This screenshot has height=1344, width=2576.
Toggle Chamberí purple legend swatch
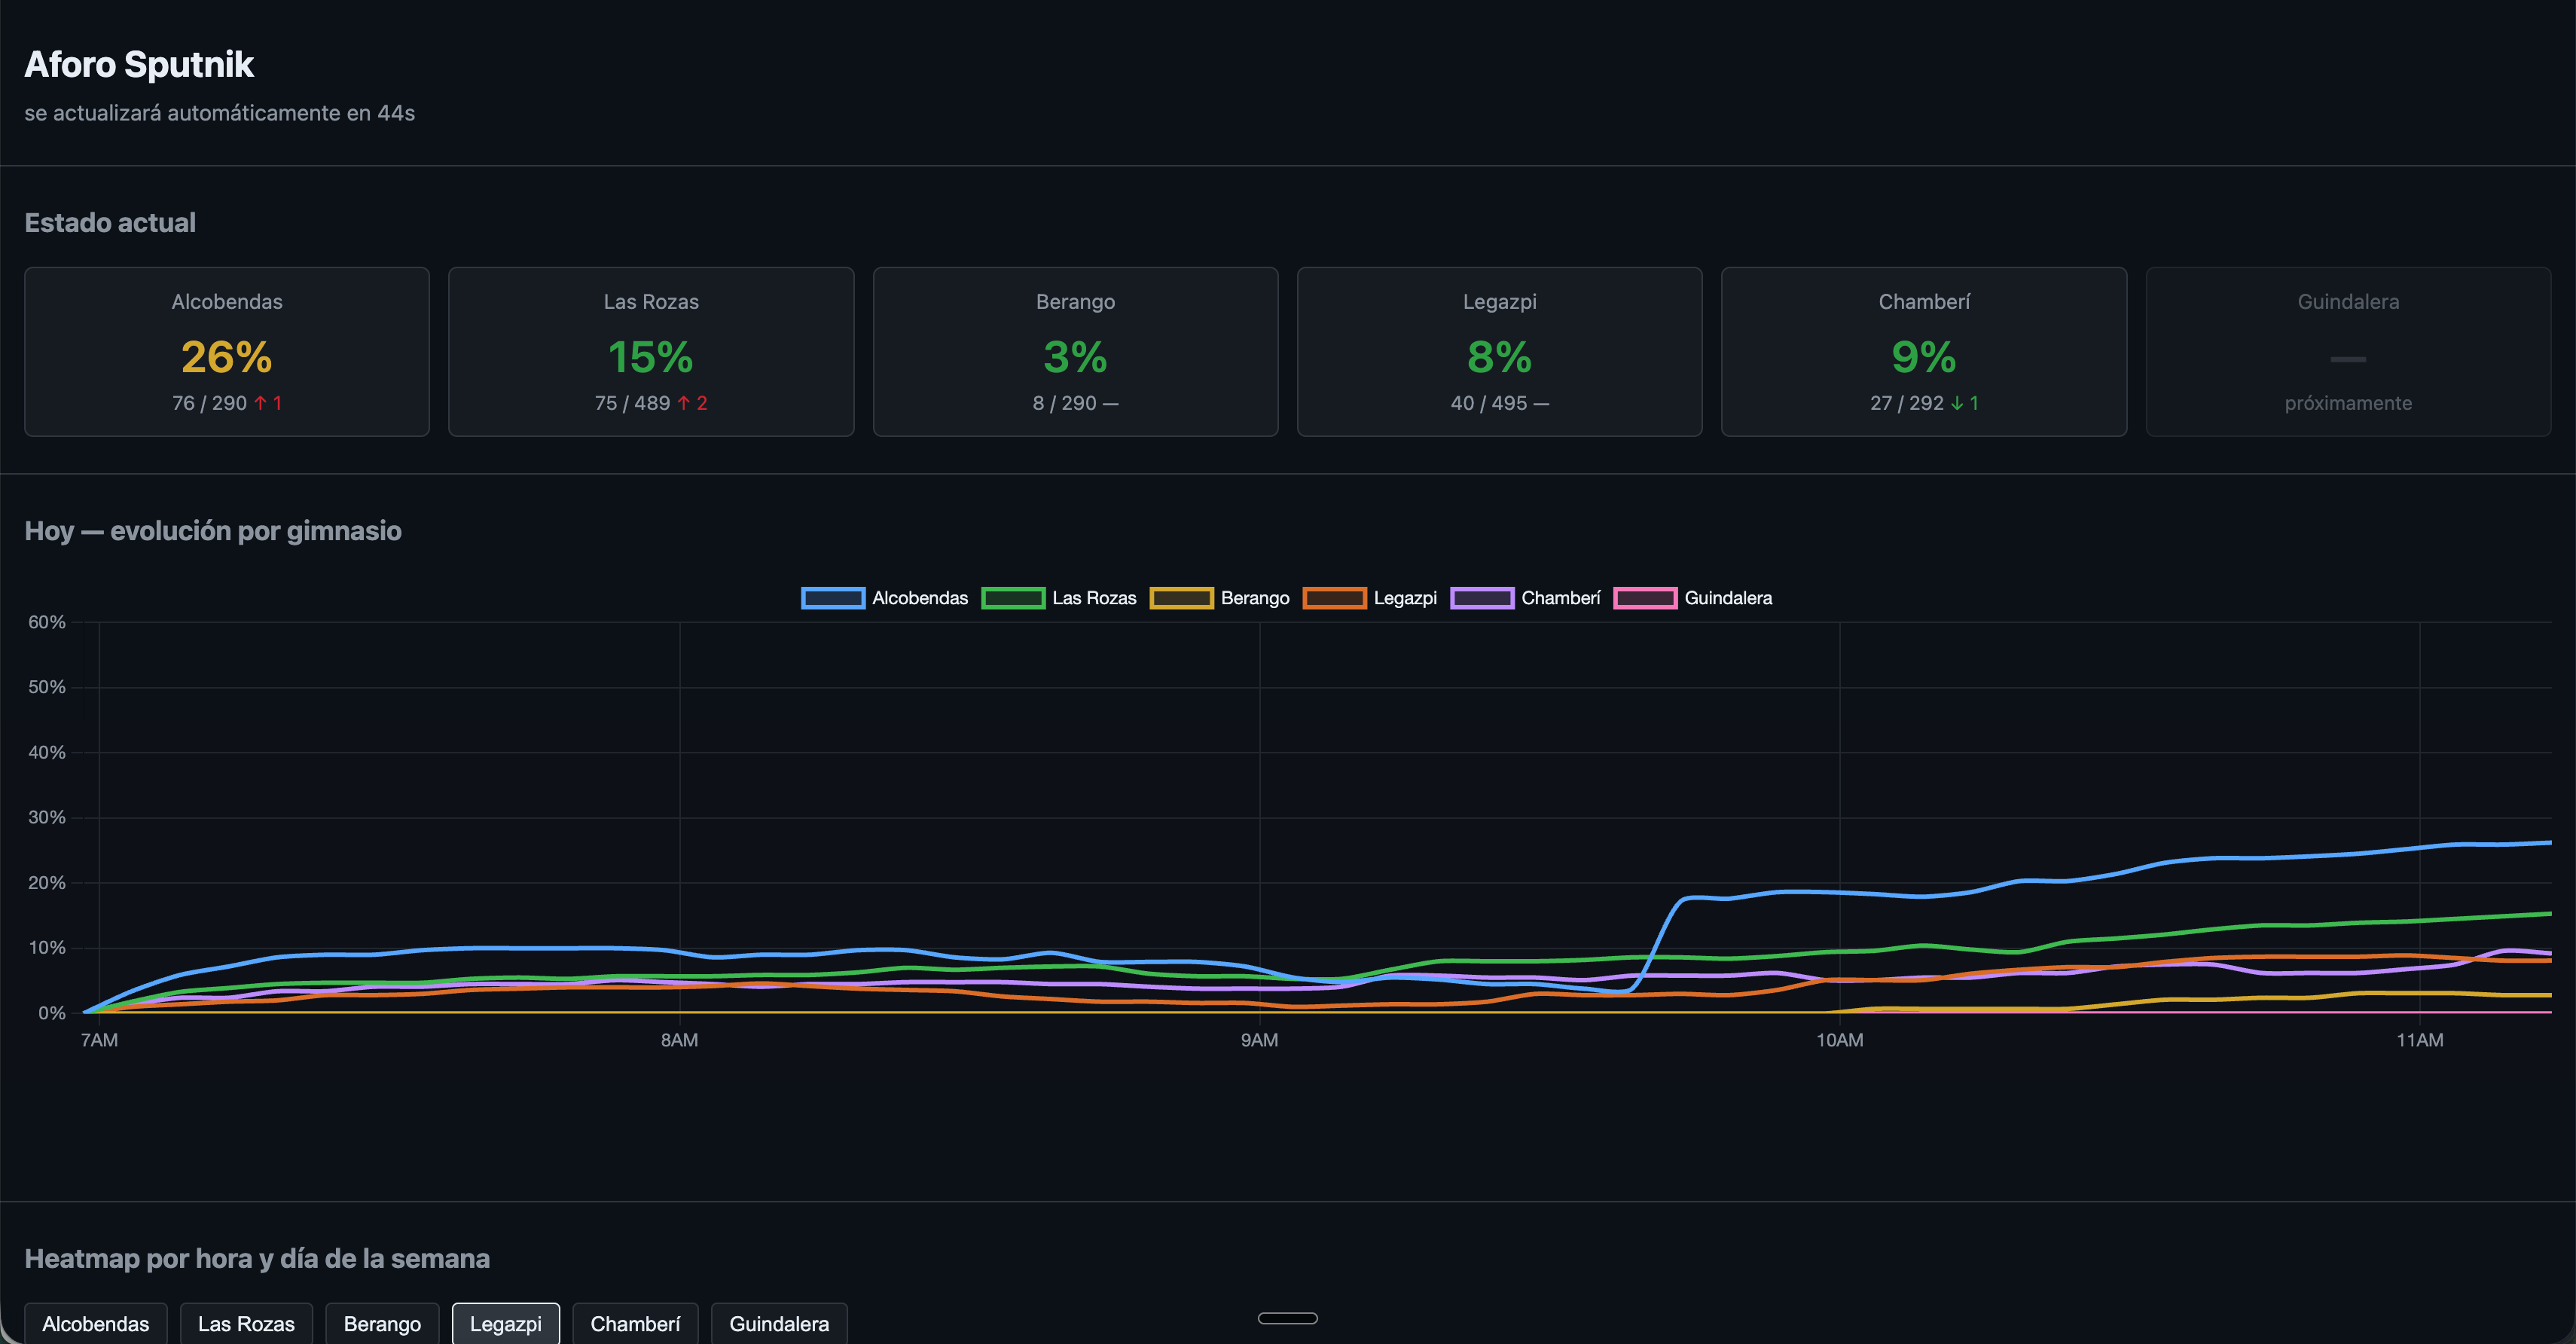click(x=1482, y=598)
